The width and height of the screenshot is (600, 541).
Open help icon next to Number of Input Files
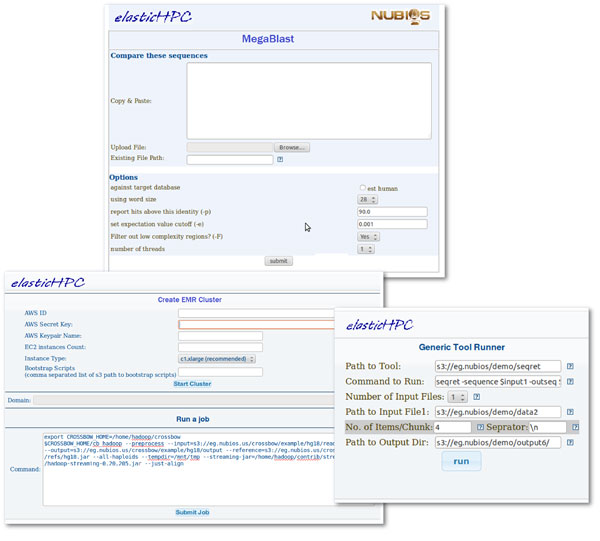coord(476,397)
